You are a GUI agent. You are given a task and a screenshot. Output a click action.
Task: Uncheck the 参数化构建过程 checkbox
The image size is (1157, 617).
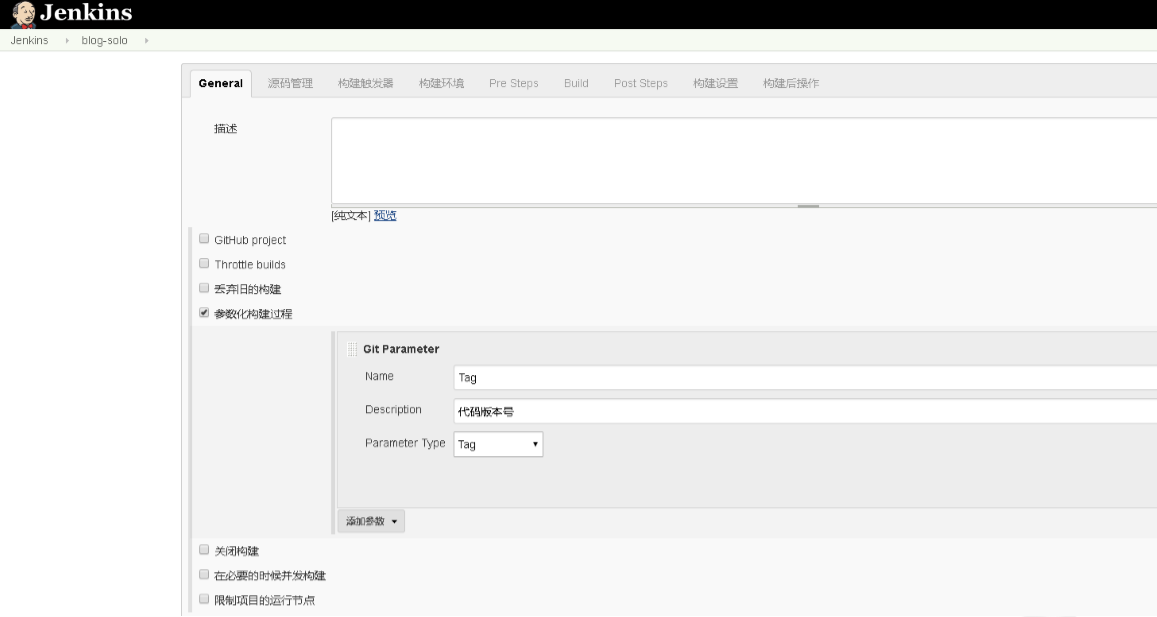[x=204, y=312]
